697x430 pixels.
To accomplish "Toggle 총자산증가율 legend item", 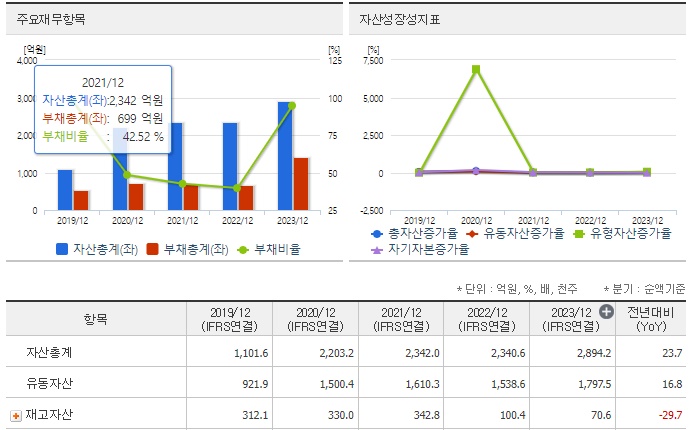I will (415, 233).
